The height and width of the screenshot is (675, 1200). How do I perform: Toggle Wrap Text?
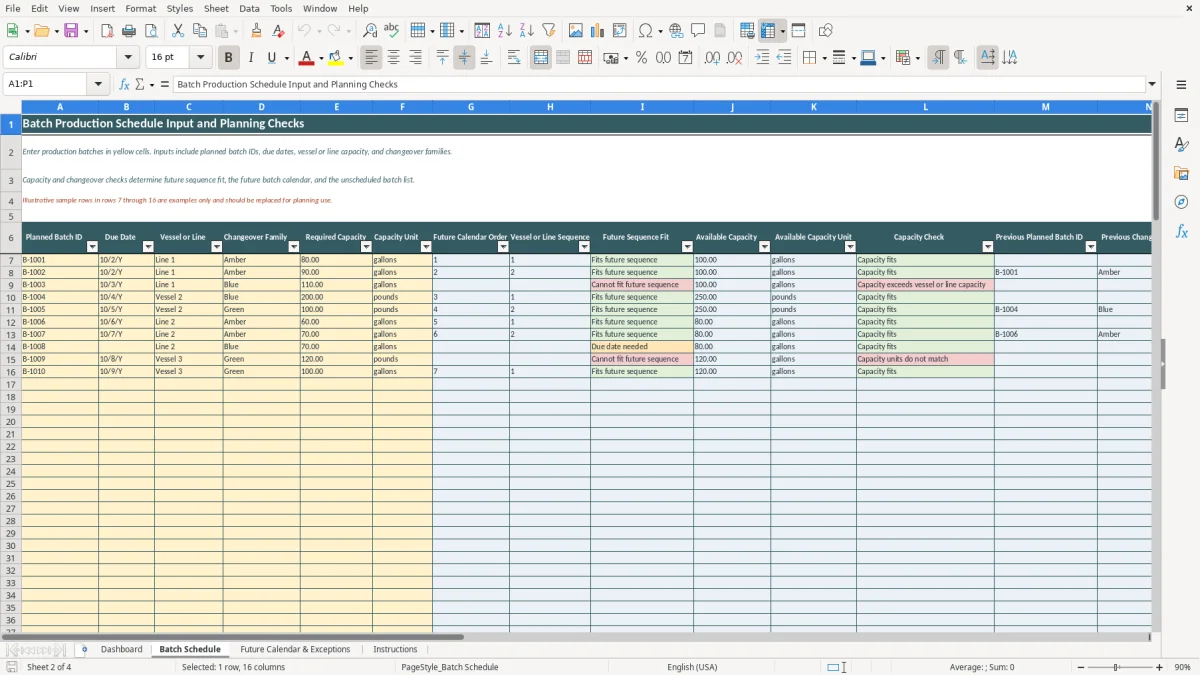pyautogui.click(x=514, y=58)
